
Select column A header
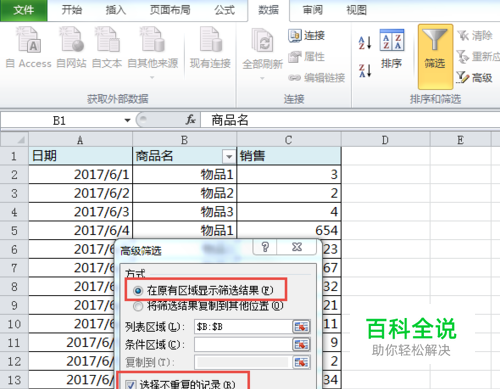tap(80, 140)
